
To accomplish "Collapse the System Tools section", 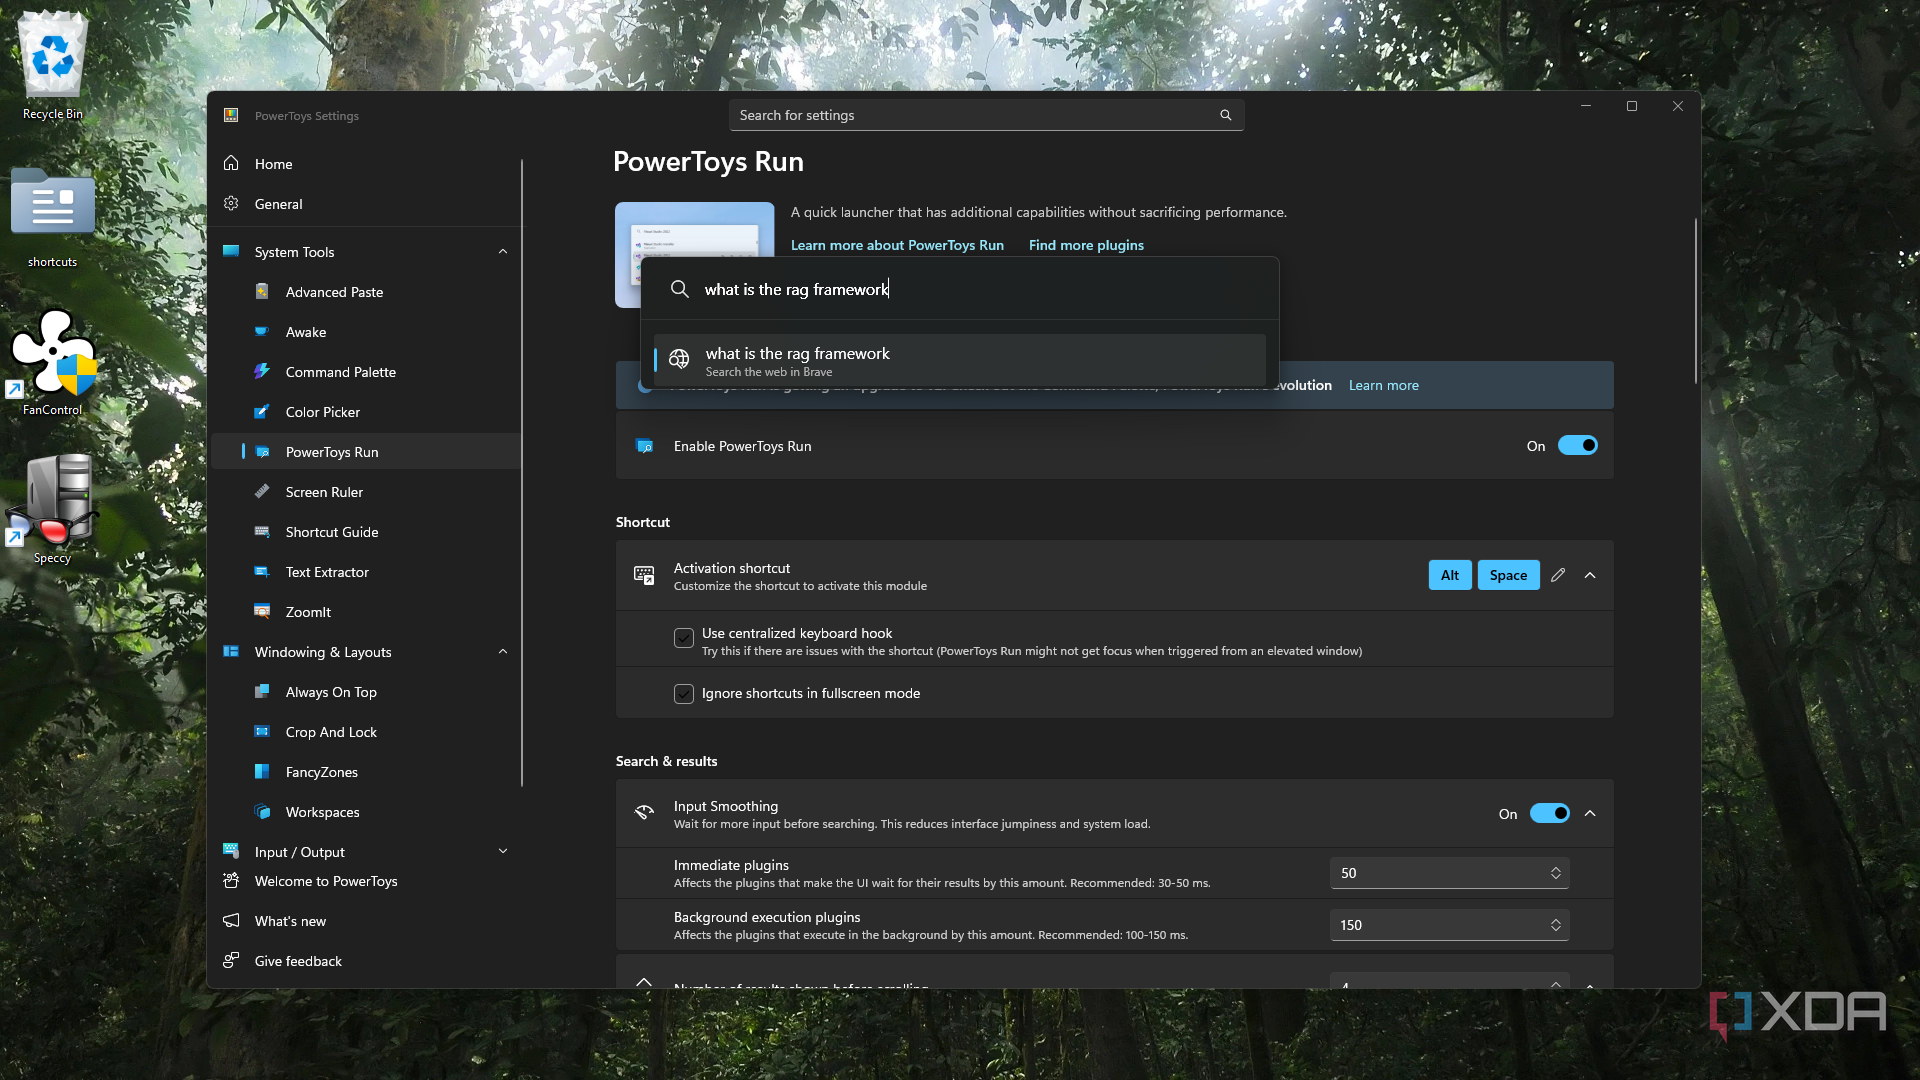I will pyautogui.click(x=503, y=252).
